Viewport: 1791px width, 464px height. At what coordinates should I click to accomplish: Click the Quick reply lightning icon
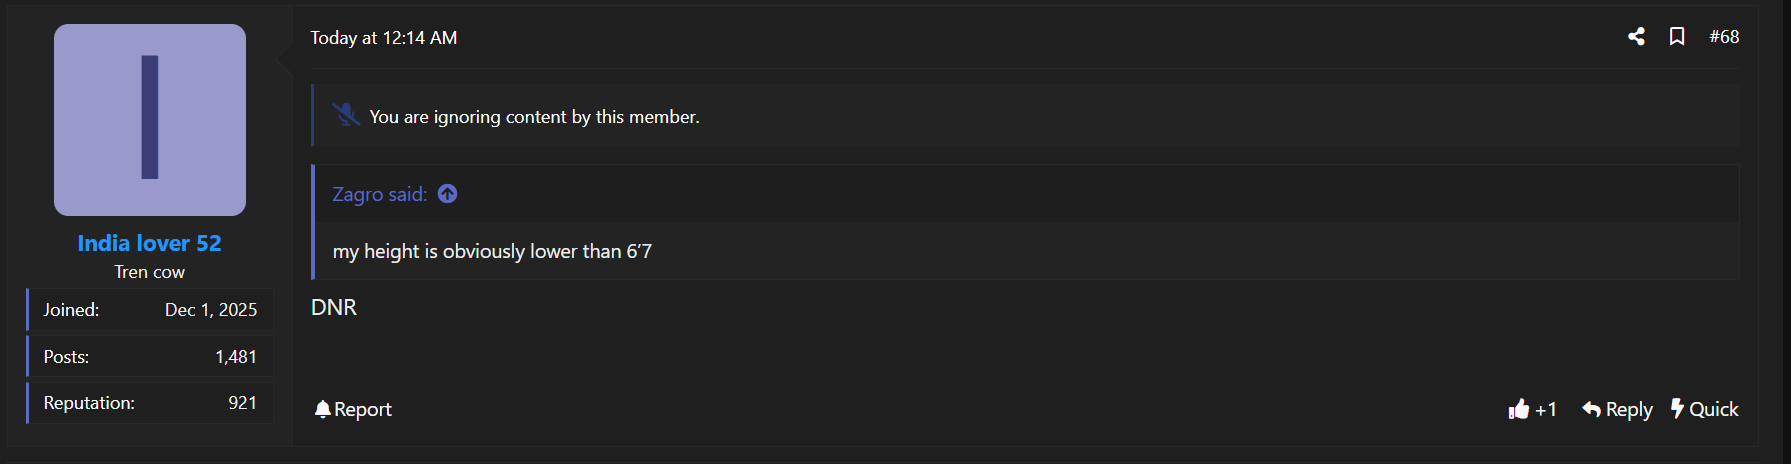(x=1677, y=409)
